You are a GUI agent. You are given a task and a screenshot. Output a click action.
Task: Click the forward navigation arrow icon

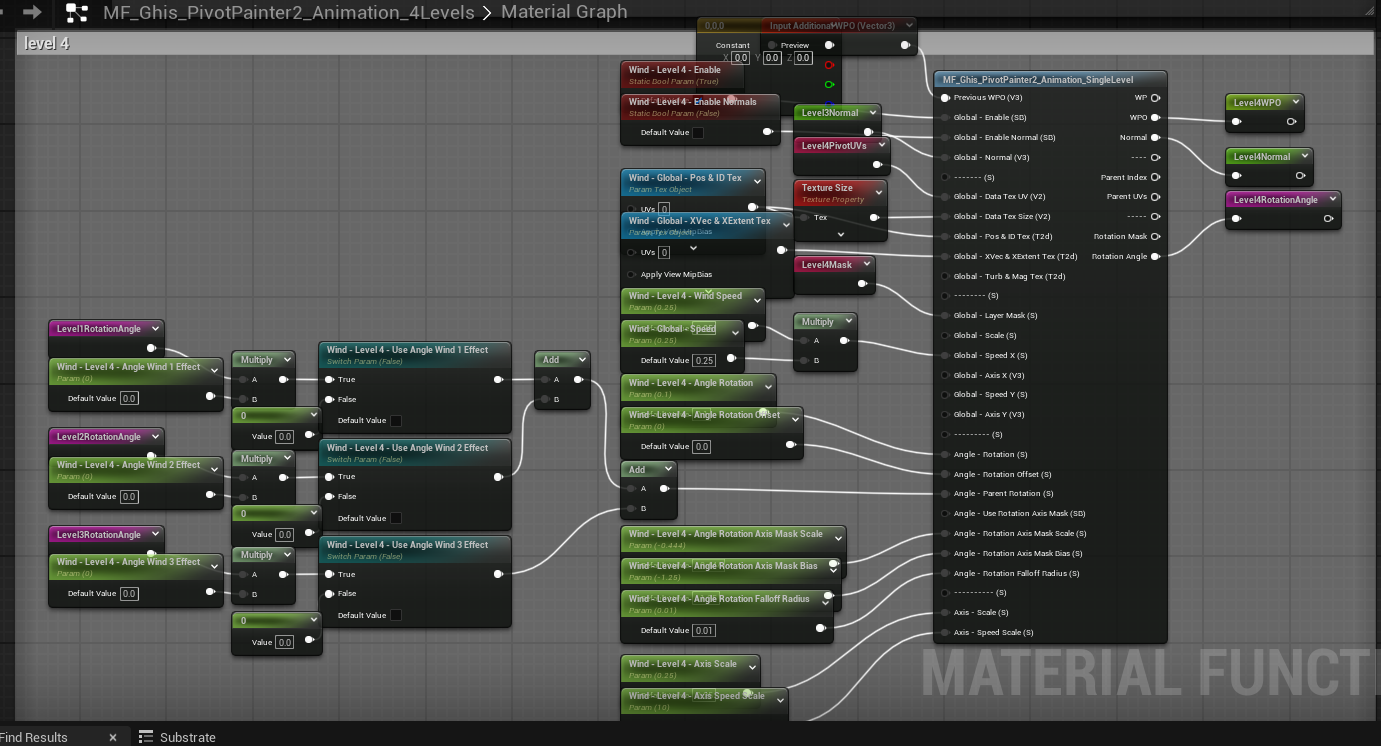point(32,12)
